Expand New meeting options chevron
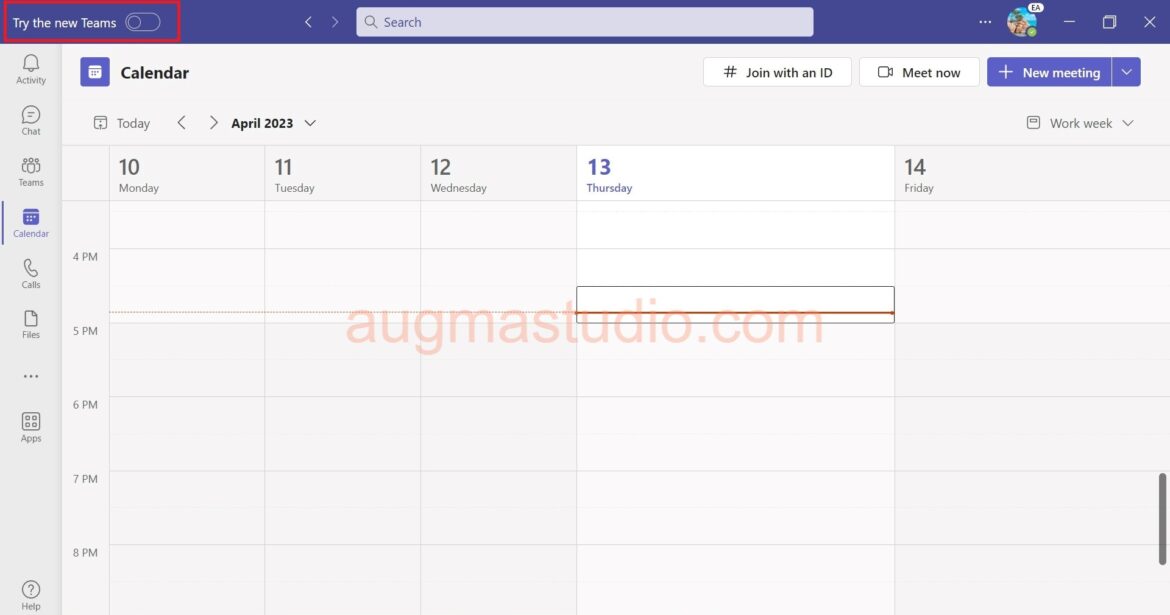 coord(1127,71)
